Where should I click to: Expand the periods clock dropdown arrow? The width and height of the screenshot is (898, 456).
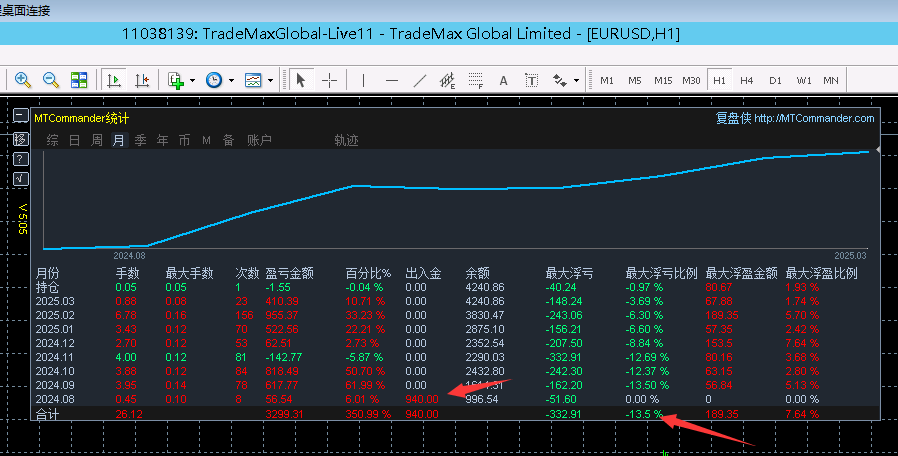[x=231, y=81]
